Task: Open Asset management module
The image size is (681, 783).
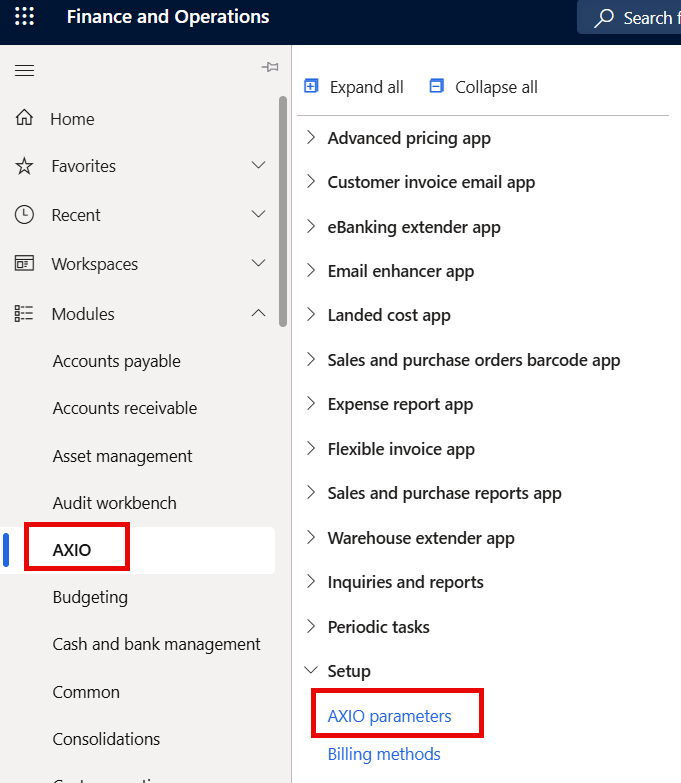Action: point(122,456)
